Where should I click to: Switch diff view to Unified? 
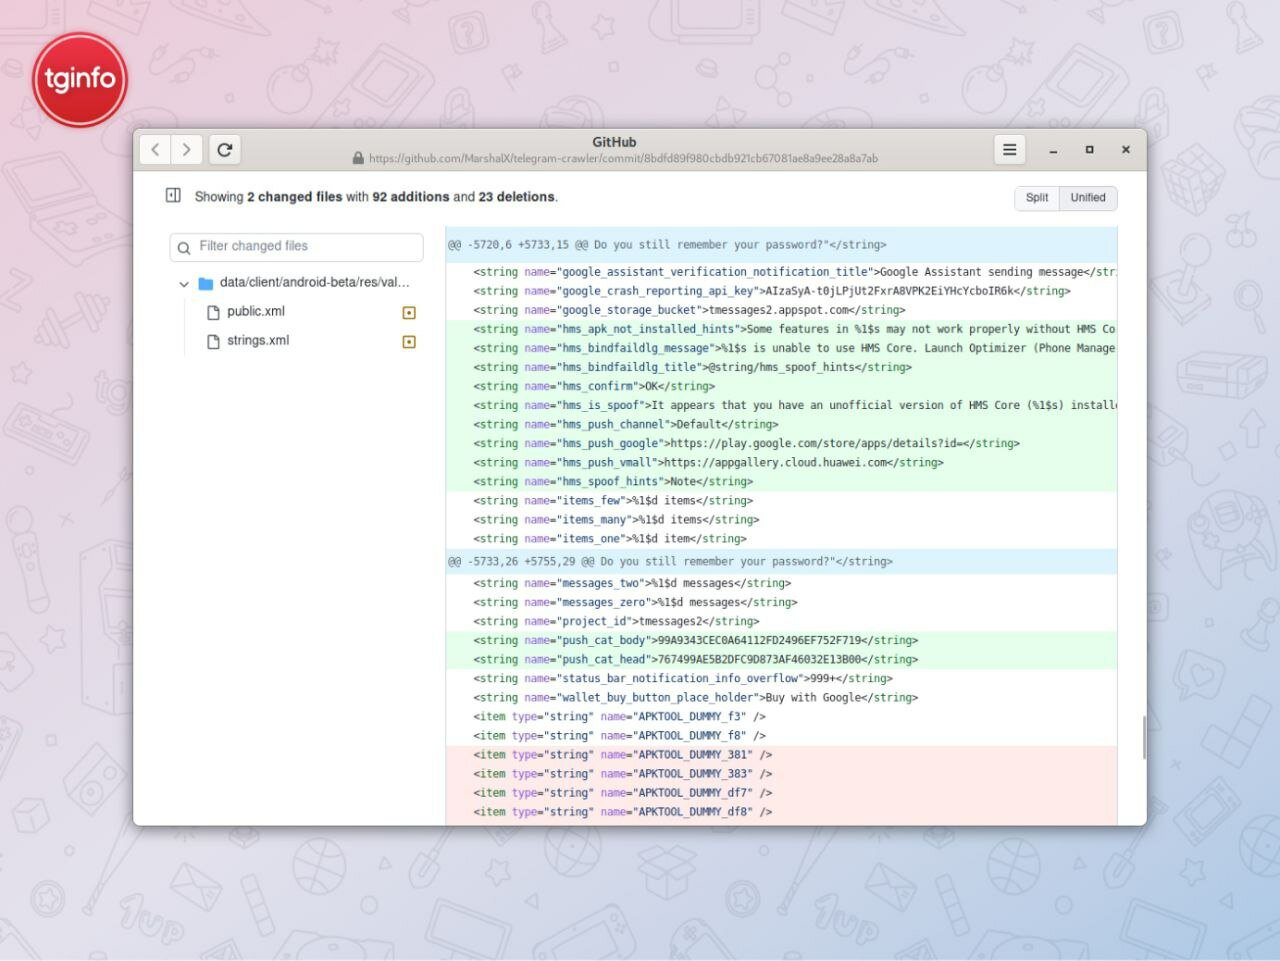coord(1088,198)
